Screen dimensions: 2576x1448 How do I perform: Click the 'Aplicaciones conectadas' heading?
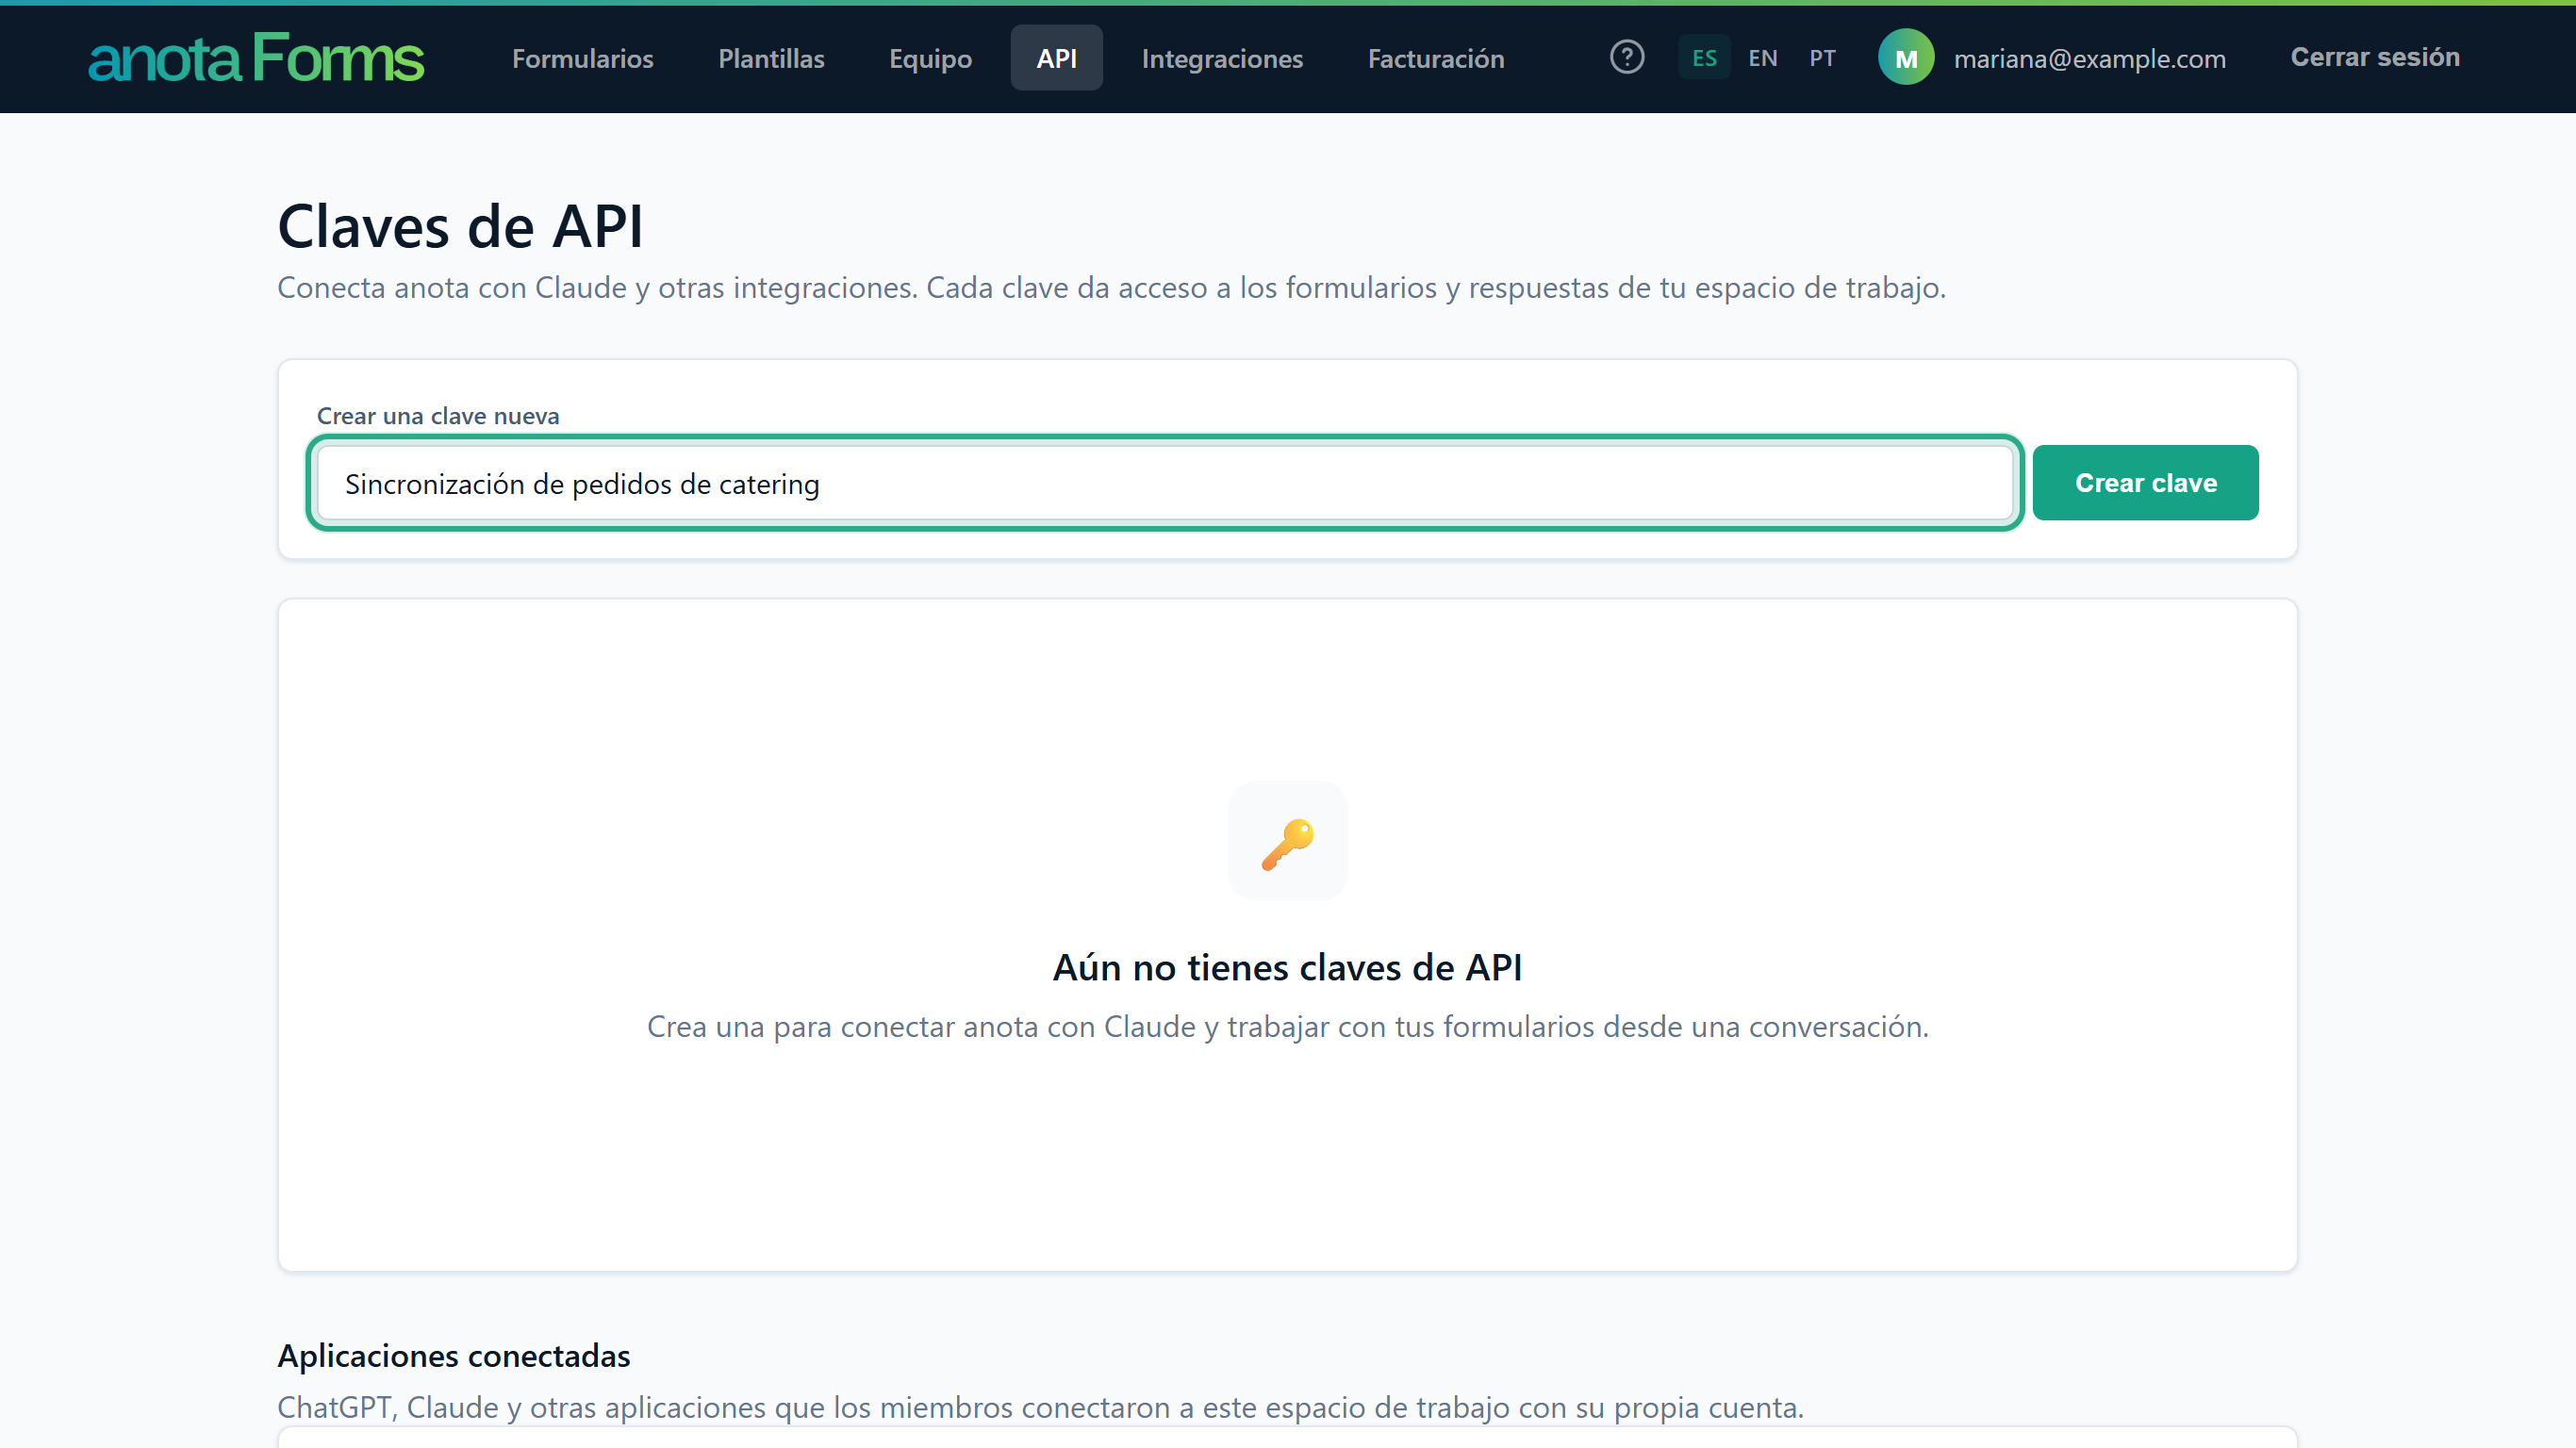point(454,1356)
